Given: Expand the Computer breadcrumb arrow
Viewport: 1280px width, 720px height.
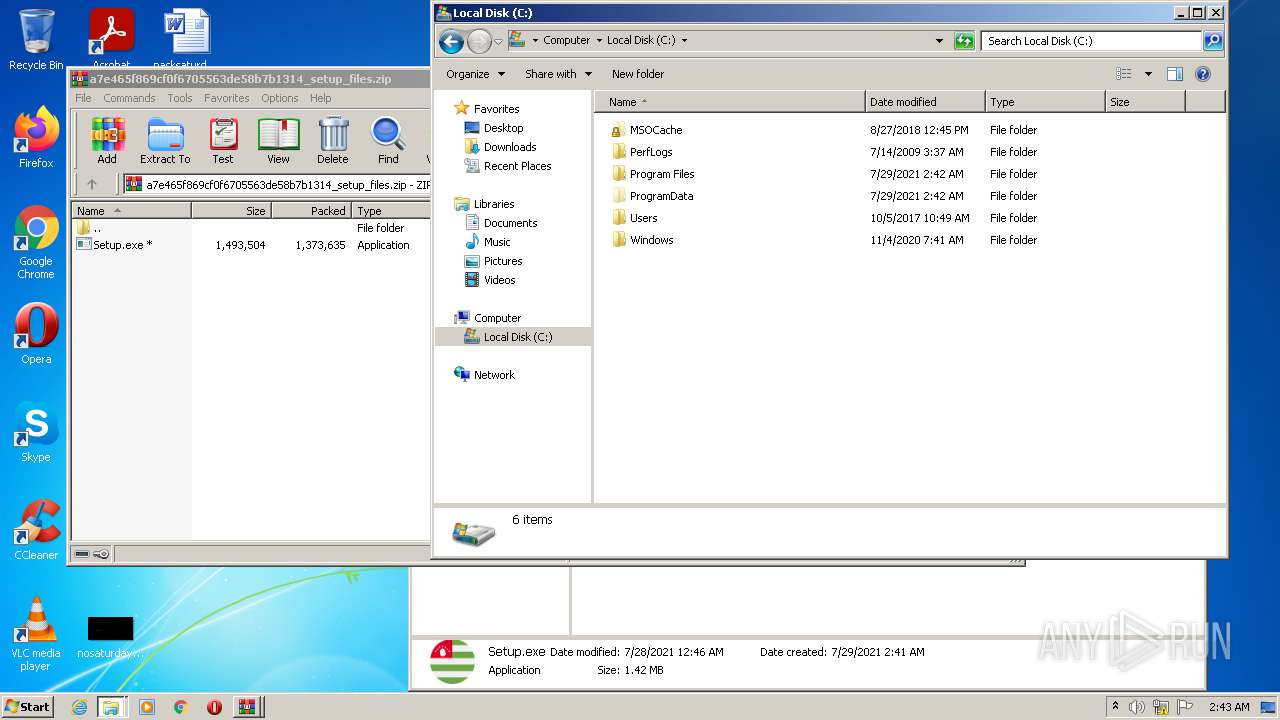Looking at the screenshot, I should pyautogui.click(x=599, y=41).
